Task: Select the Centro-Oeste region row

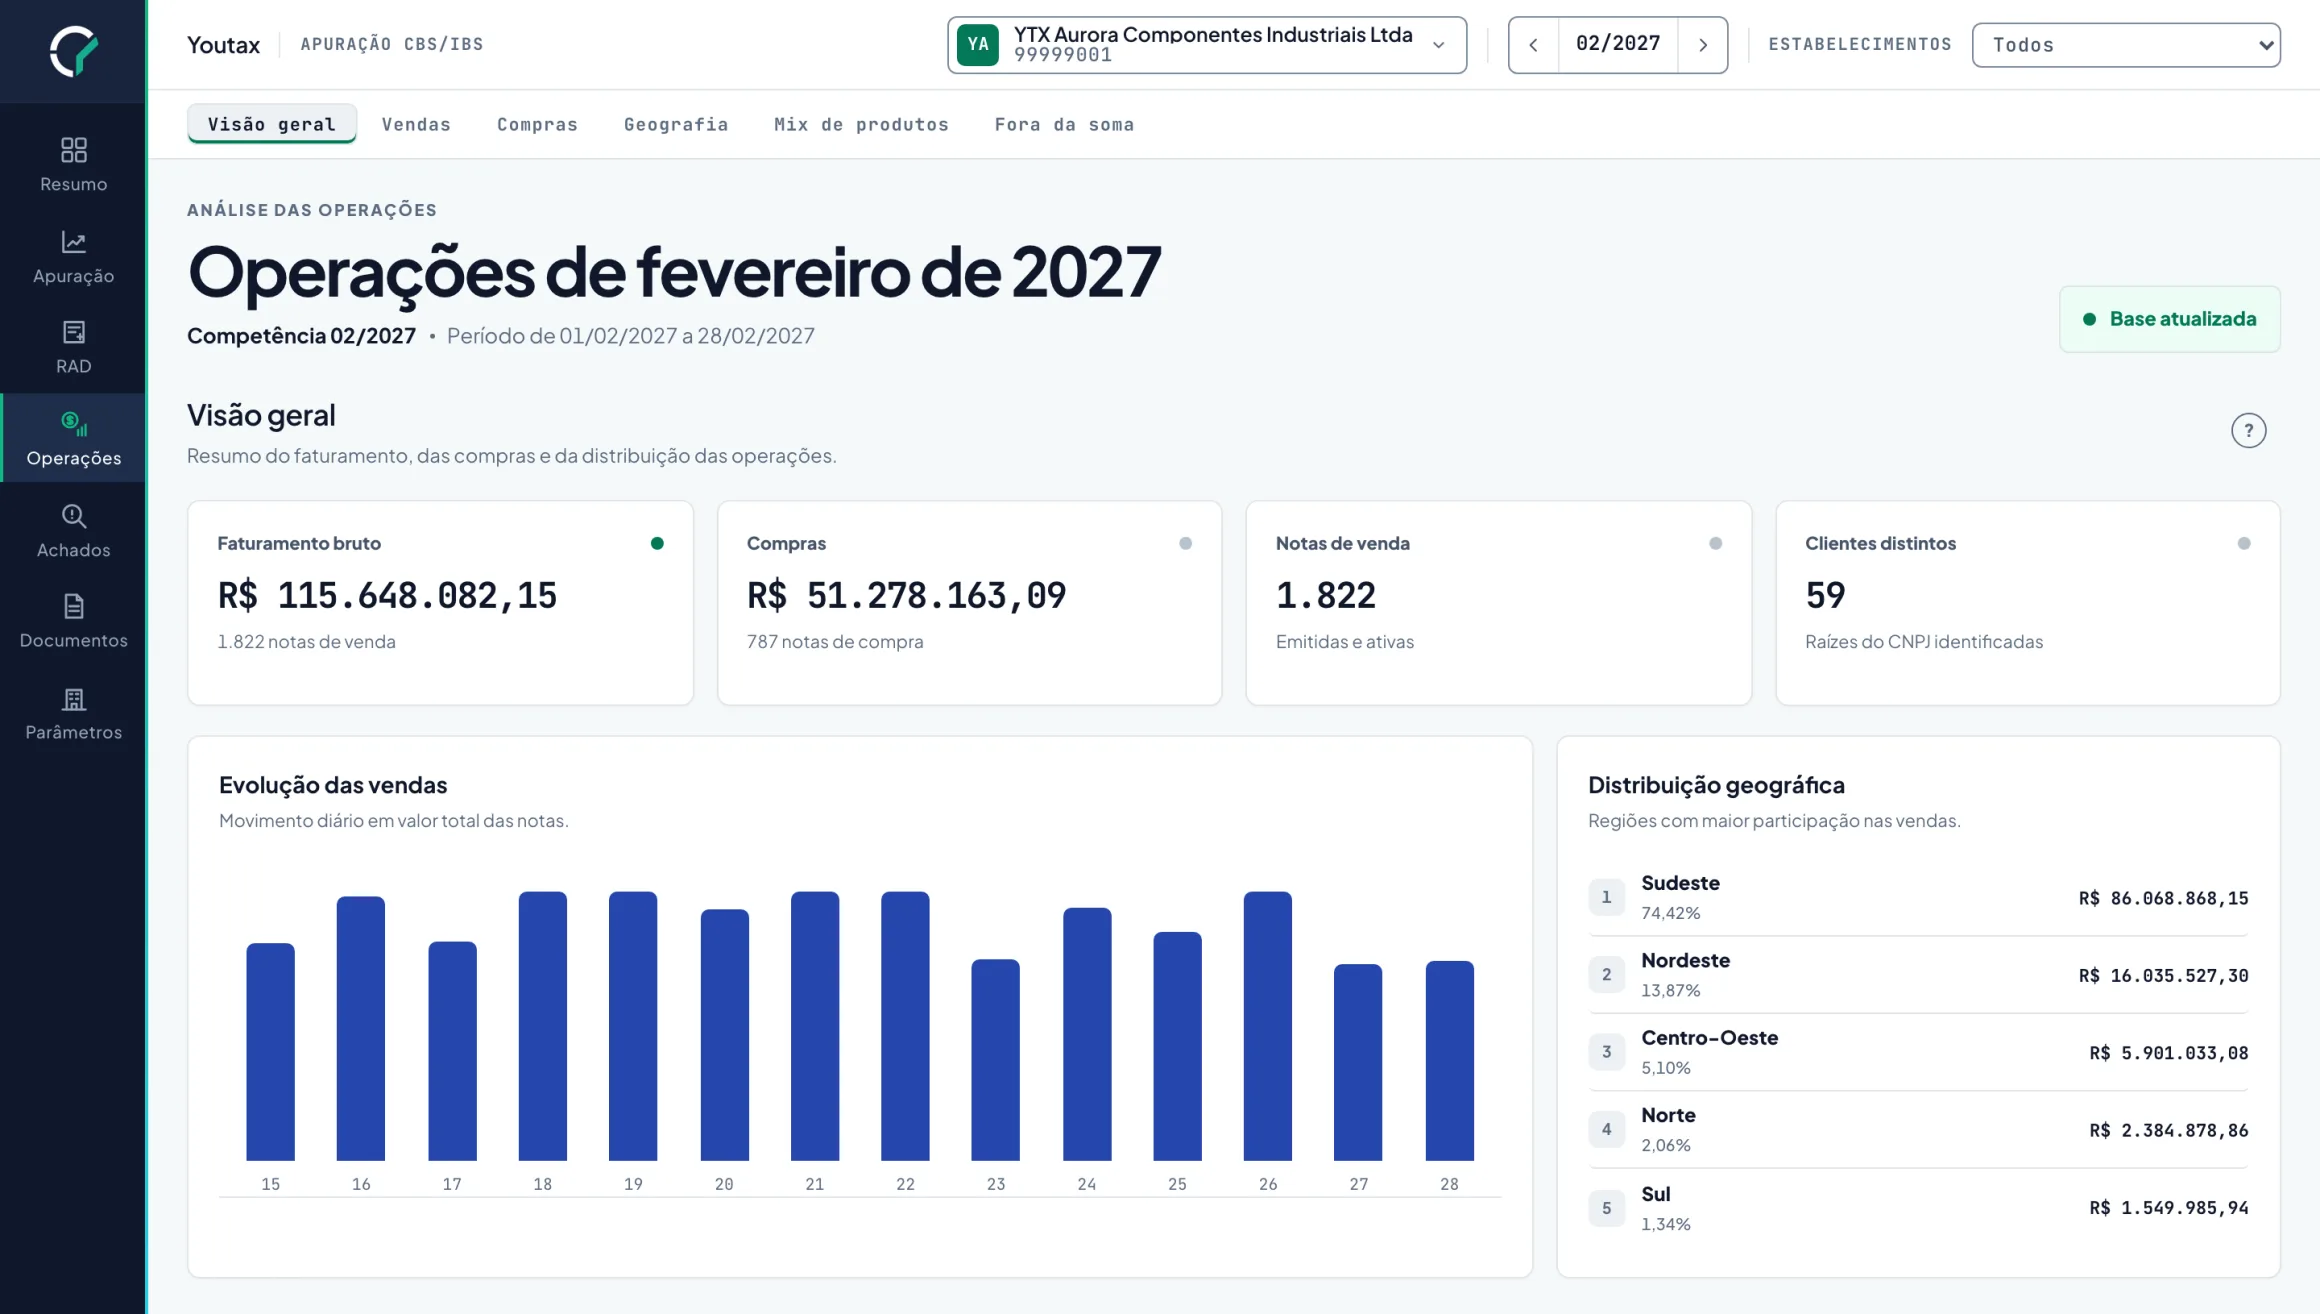Action: point(1918,1052)
